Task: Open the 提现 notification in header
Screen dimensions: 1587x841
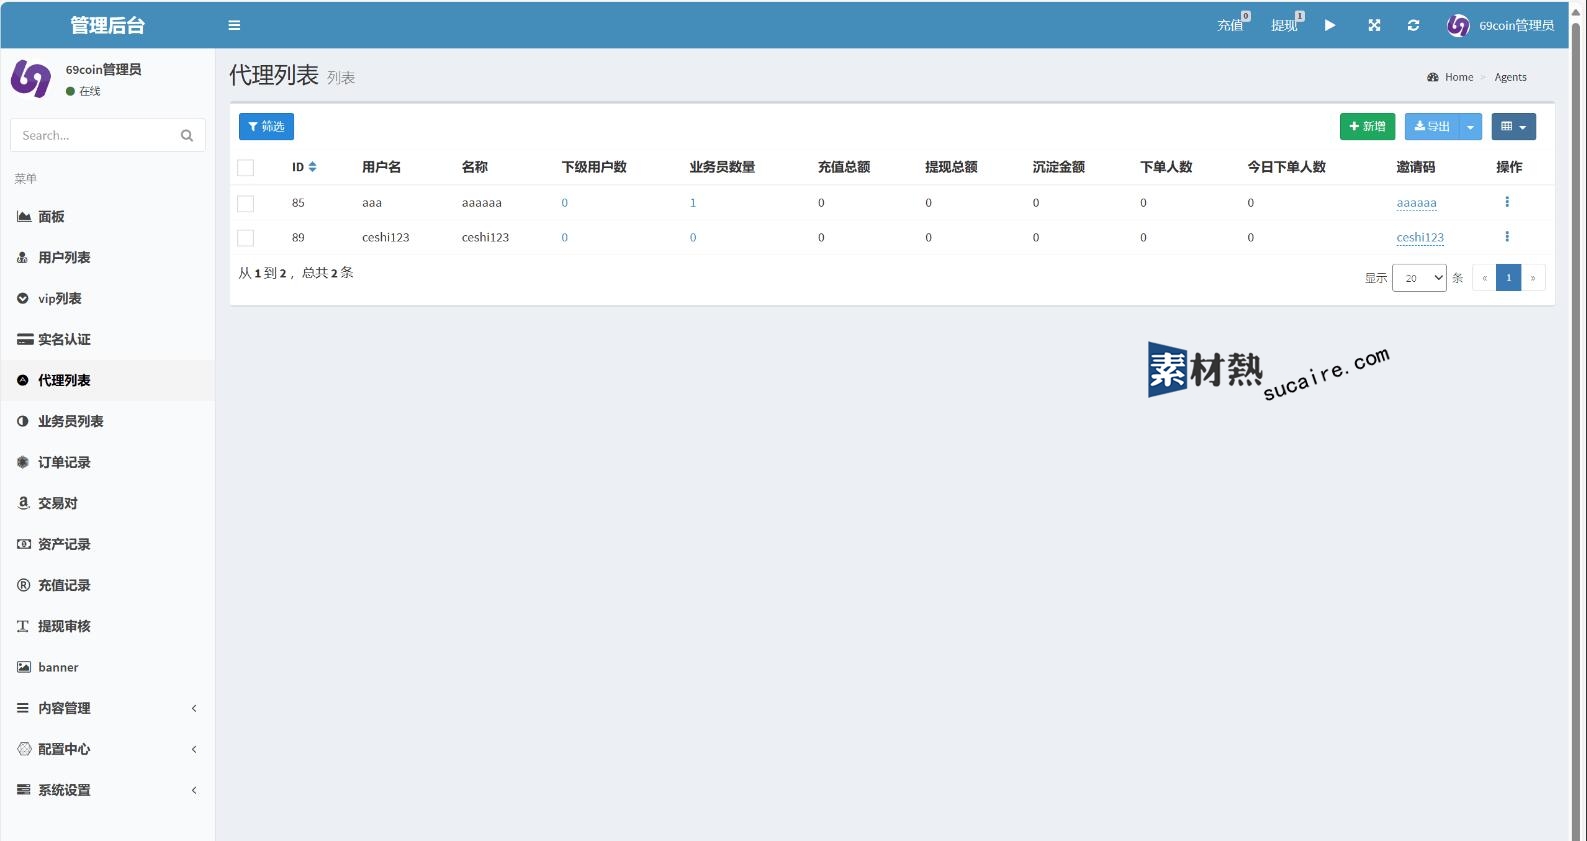Action: 1285,26
